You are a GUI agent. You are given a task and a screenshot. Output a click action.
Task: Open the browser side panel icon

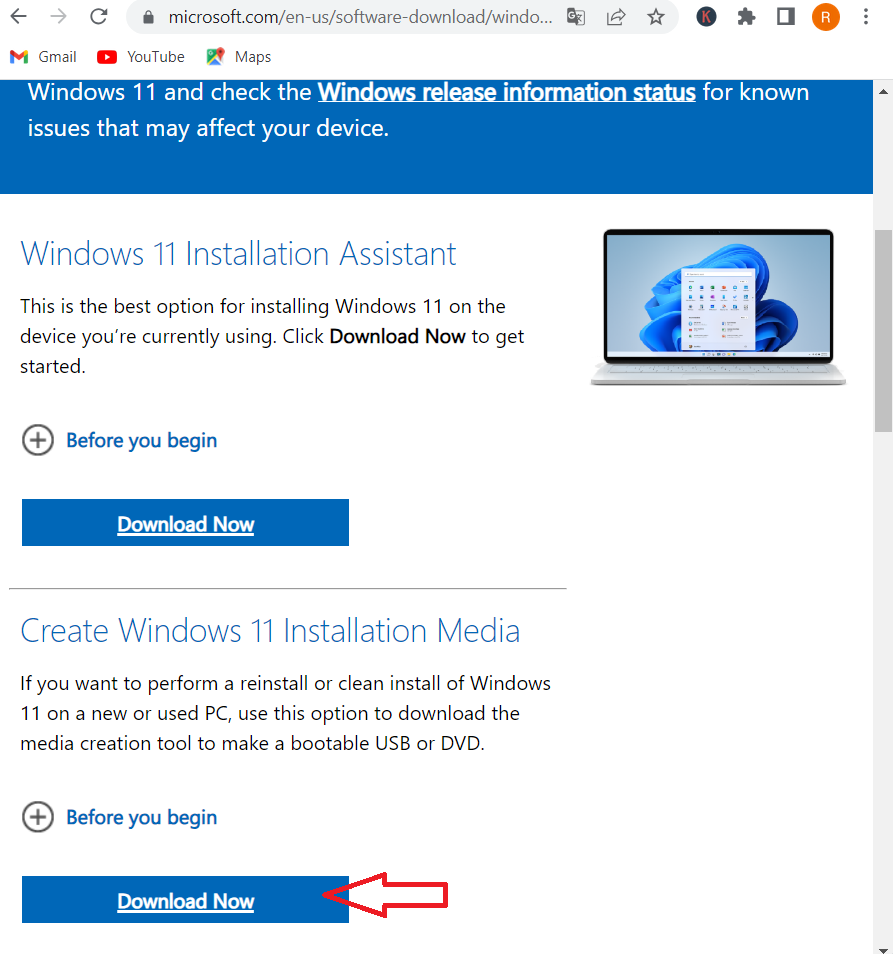point(785,16)
